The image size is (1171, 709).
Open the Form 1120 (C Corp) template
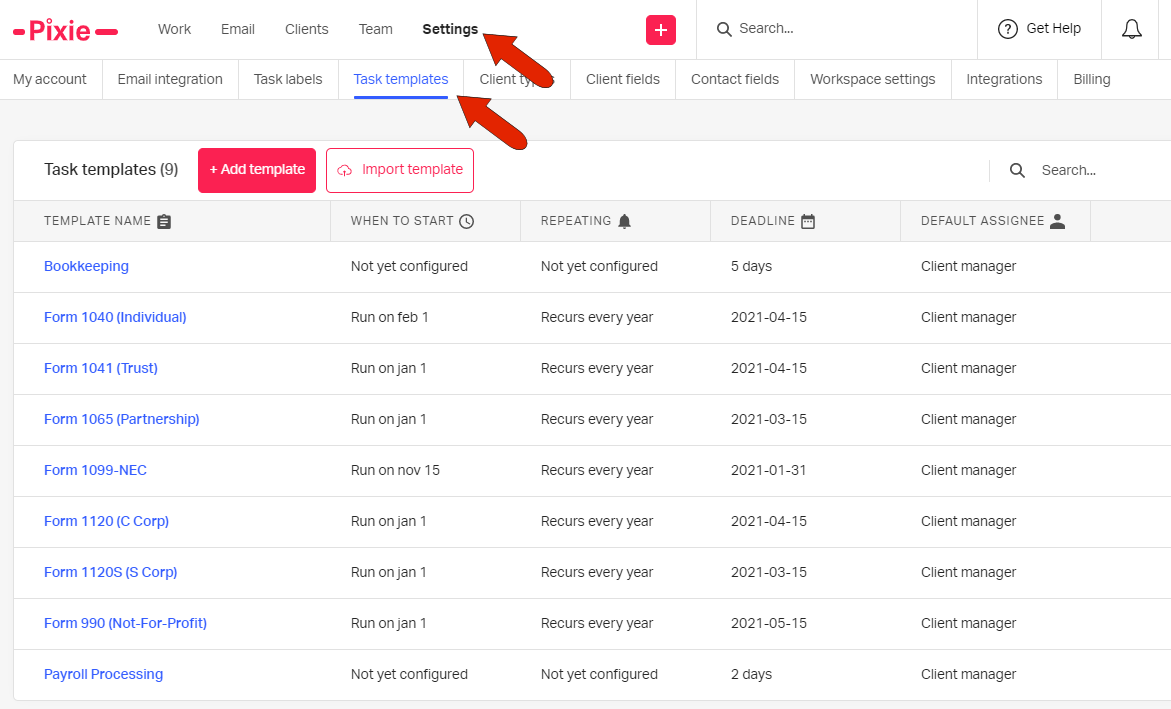click(x=106, y=521)
